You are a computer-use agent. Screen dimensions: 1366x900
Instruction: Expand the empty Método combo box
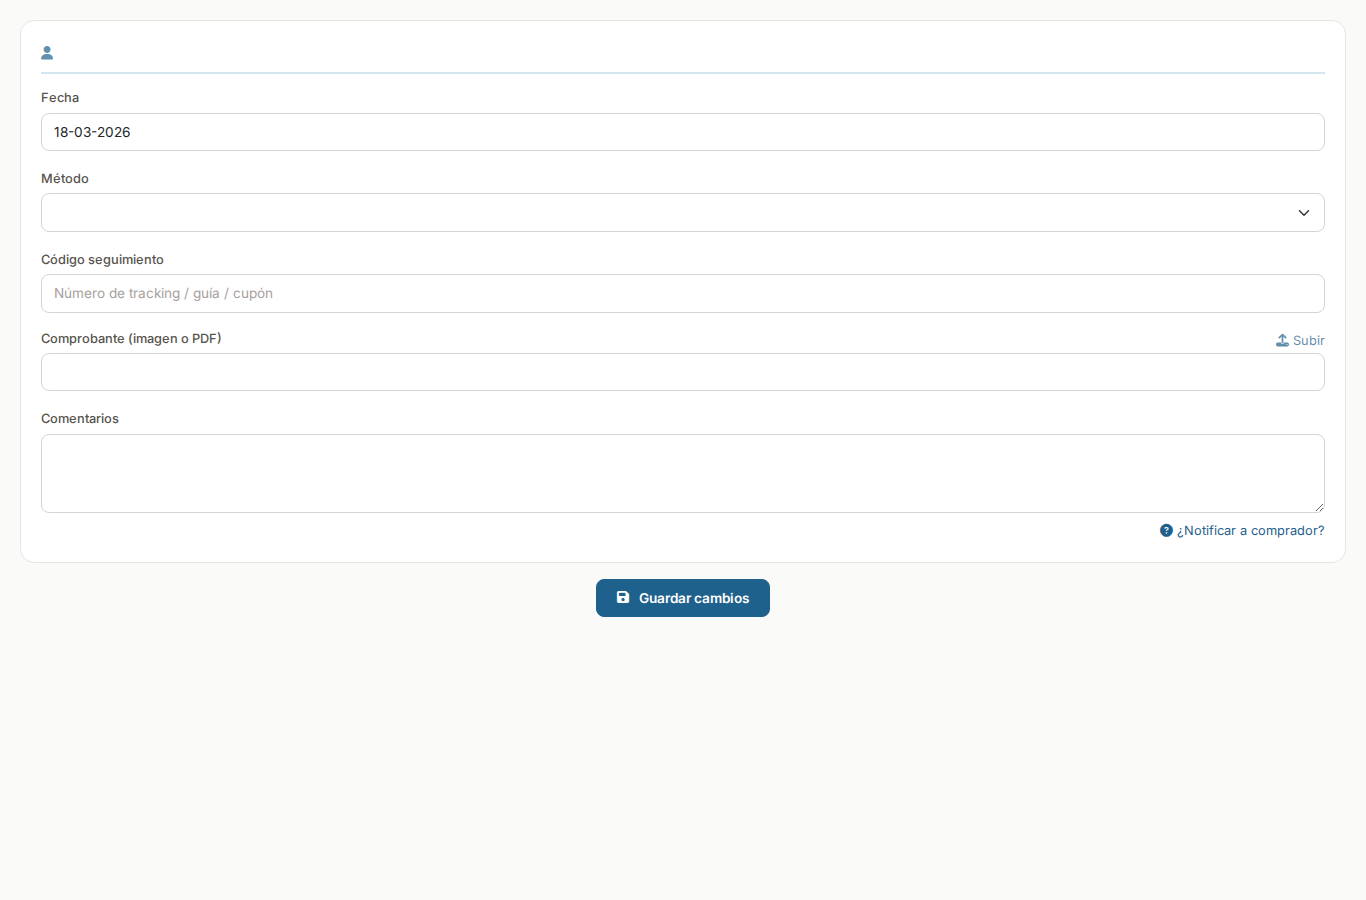(x=683, y=212)
